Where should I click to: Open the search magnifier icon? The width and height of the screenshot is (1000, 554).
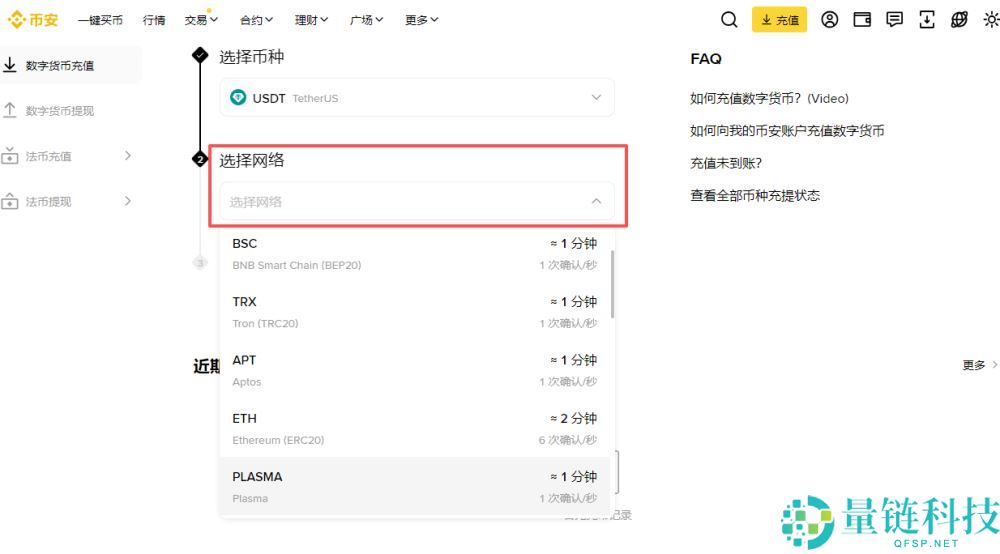click(729, 20)
